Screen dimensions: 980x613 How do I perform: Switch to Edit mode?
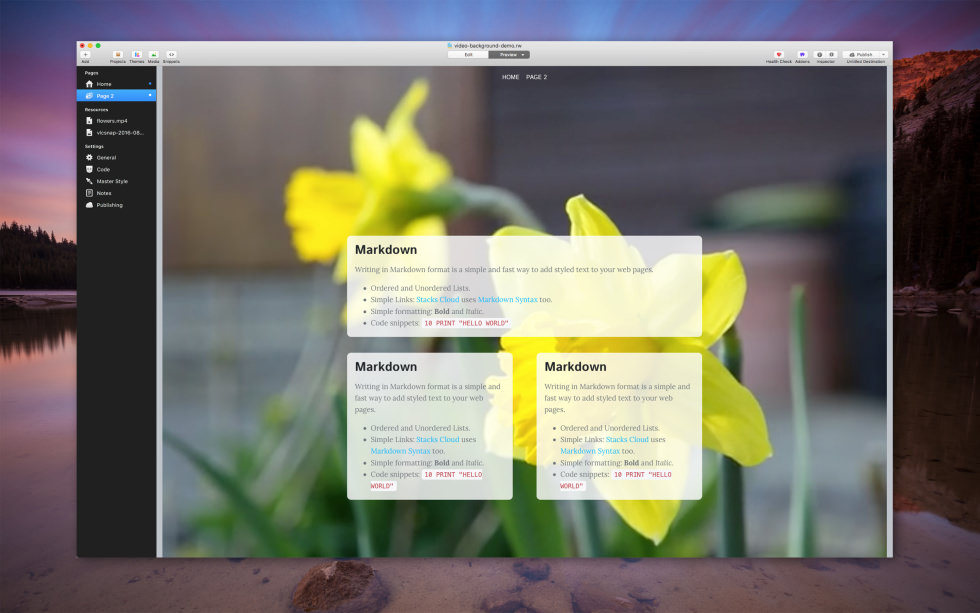pyautogui.click(x=468, y=55)
